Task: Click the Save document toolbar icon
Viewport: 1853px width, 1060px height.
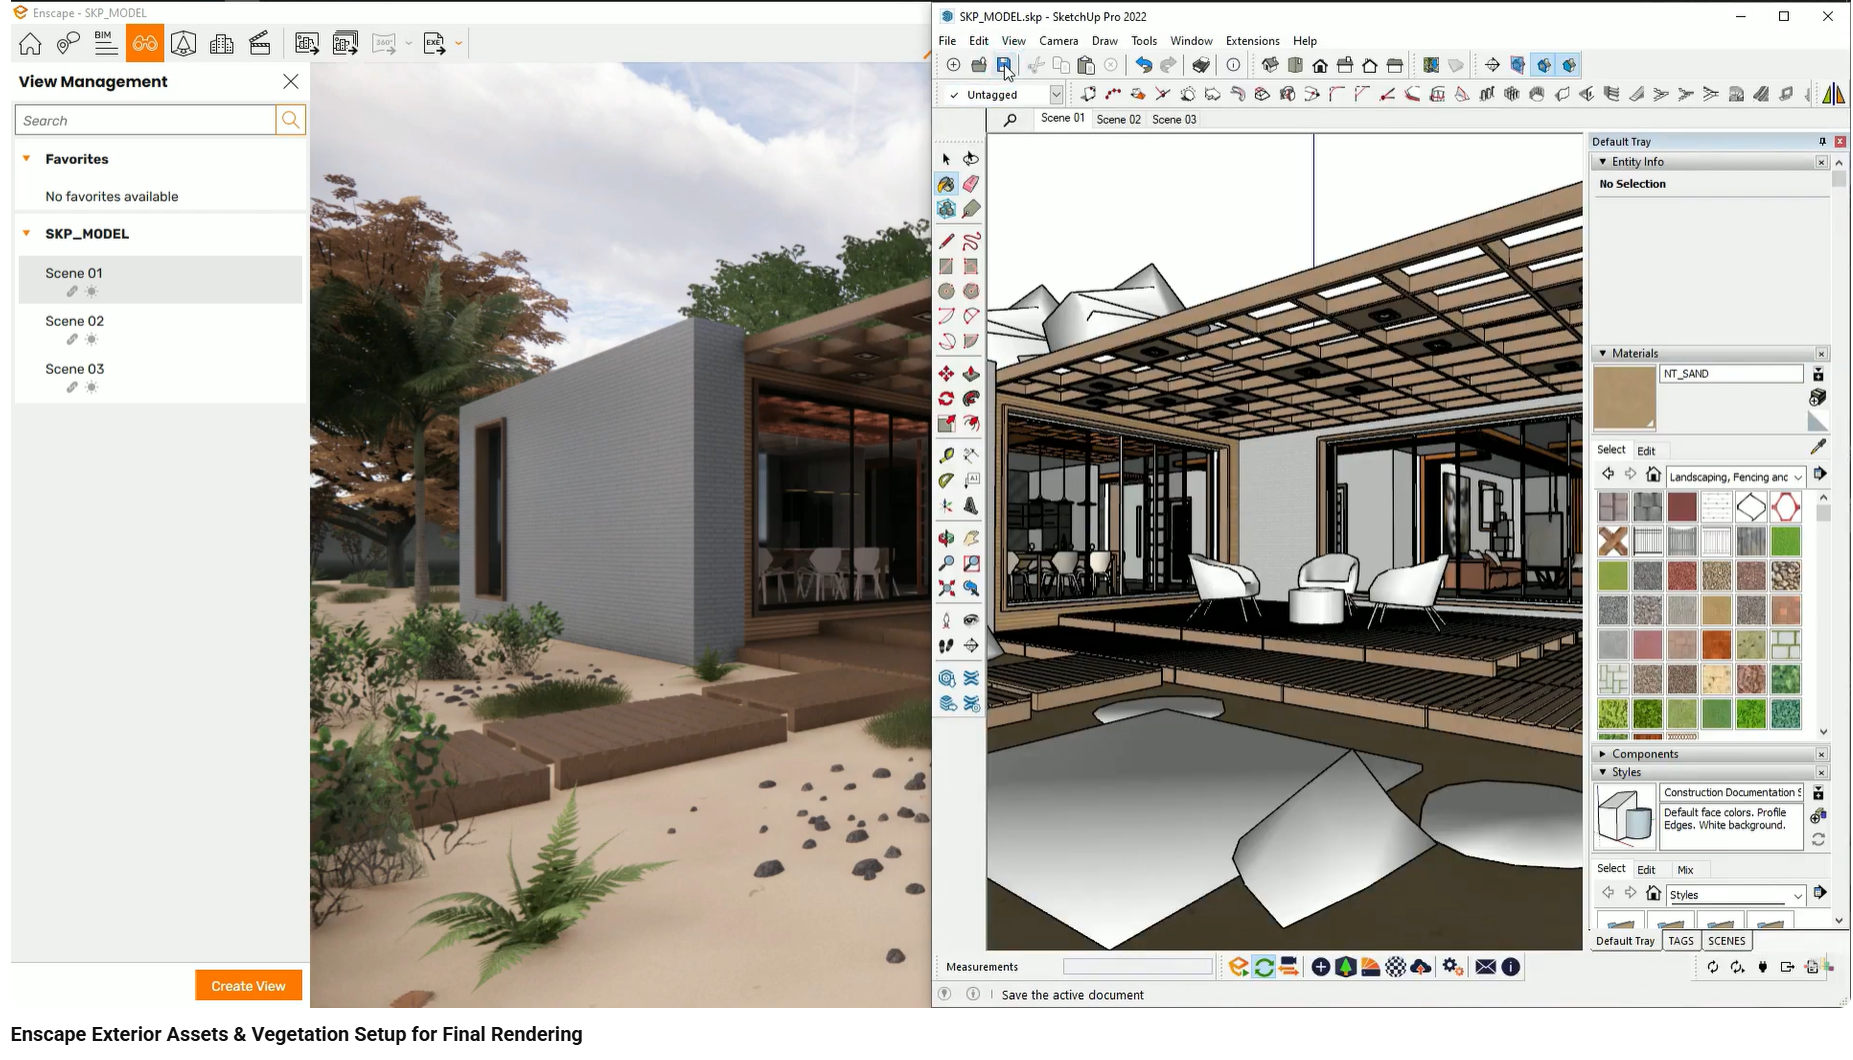Action: pos(1004,65)
